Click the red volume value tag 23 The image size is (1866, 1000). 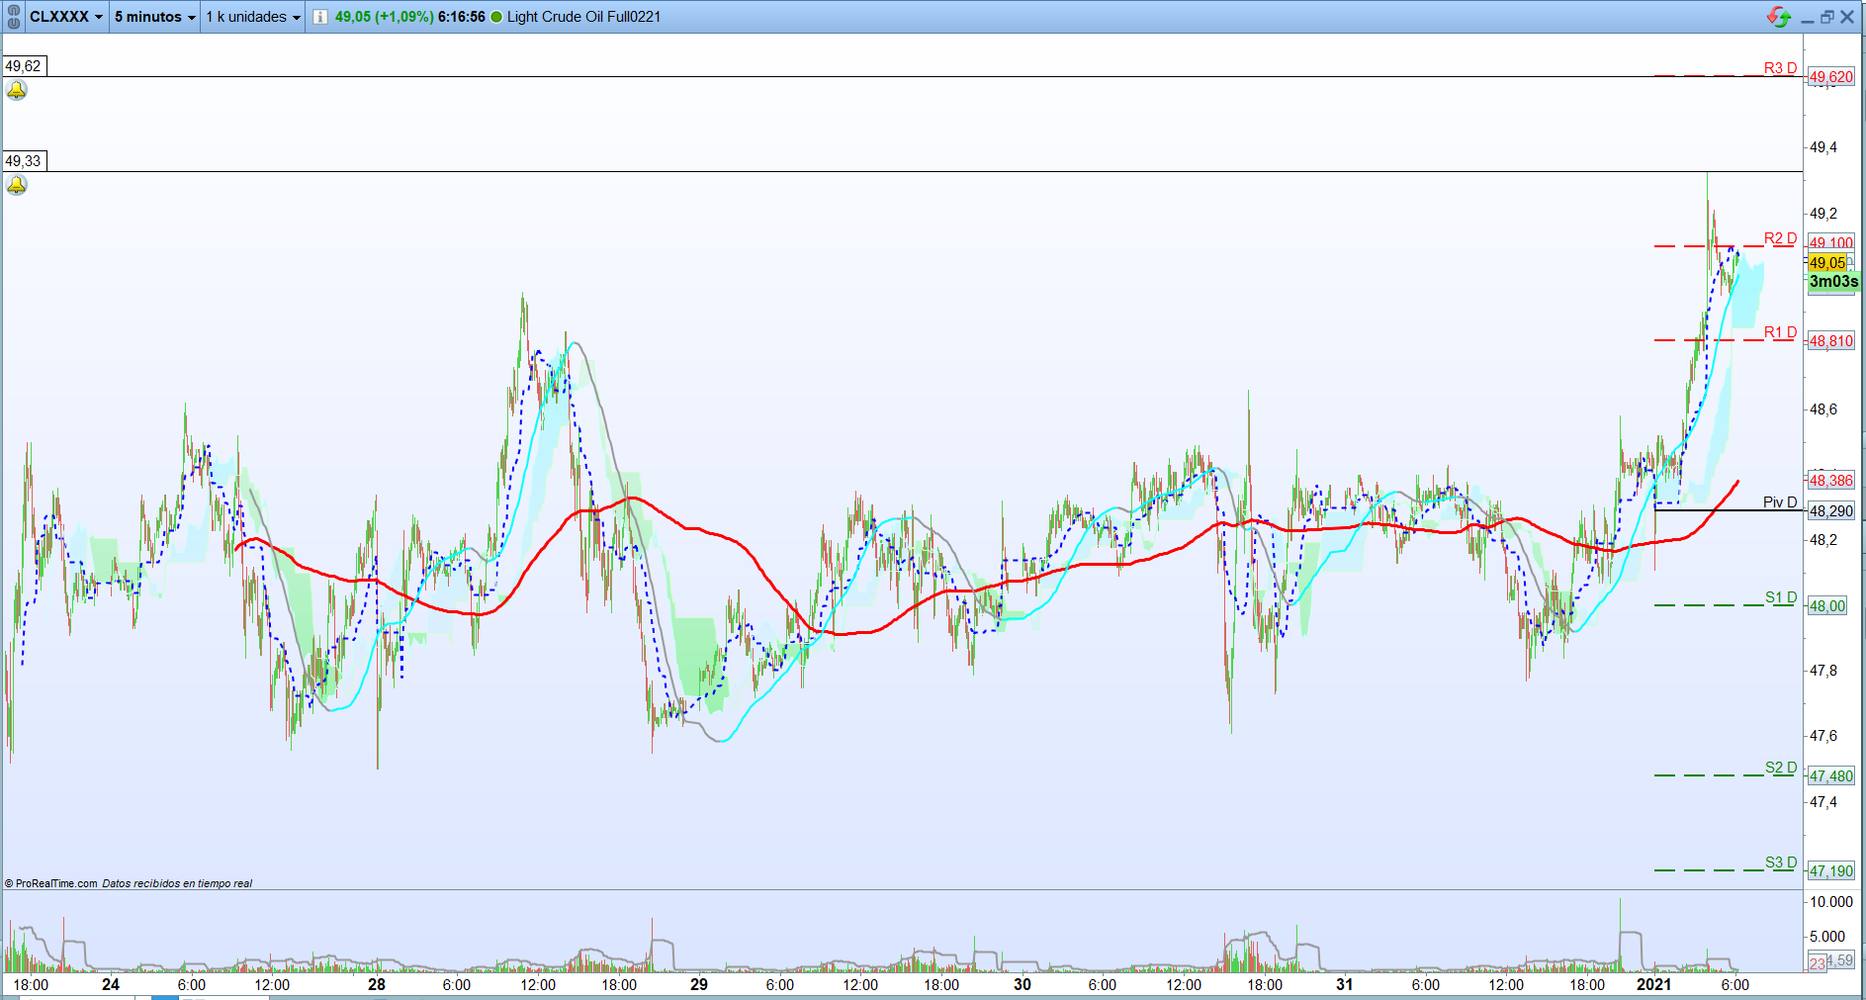(x=1817, y=964)
